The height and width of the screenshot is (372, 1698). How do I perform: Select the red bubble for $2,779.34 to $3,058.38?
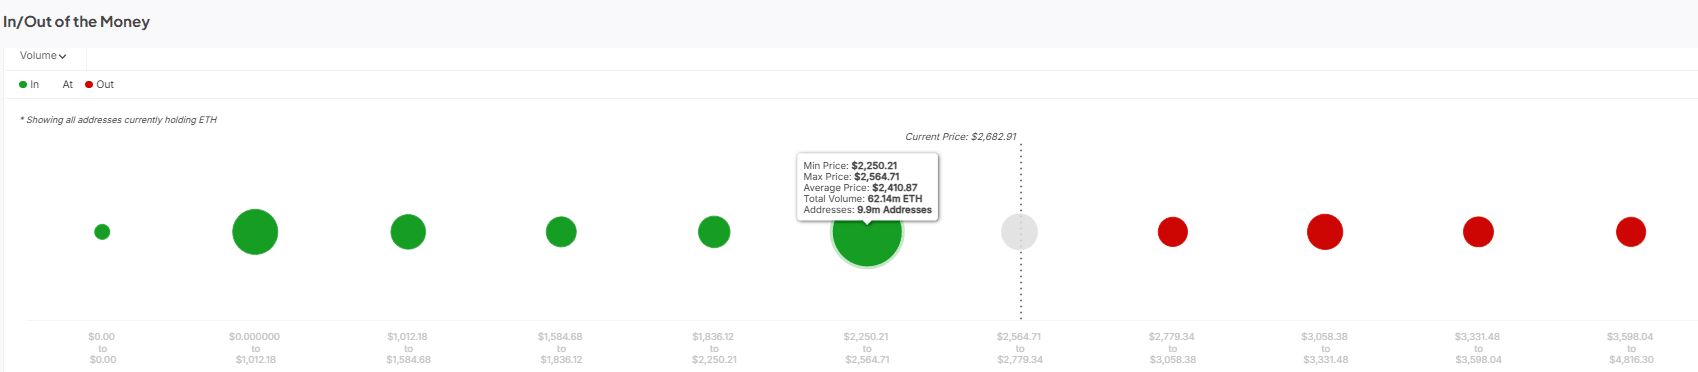pyautogui.click(x=1173, y=232)
